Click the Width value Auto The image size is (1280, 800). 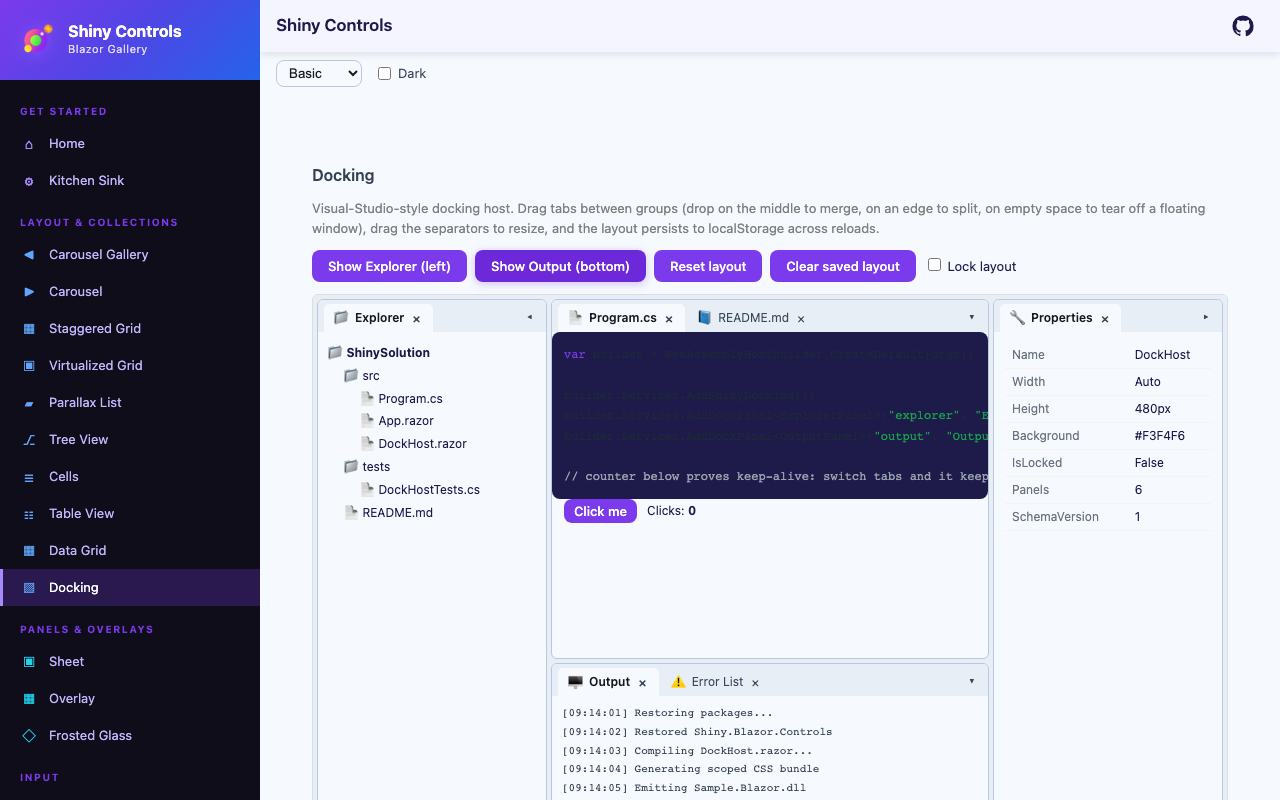point(1147,382)
